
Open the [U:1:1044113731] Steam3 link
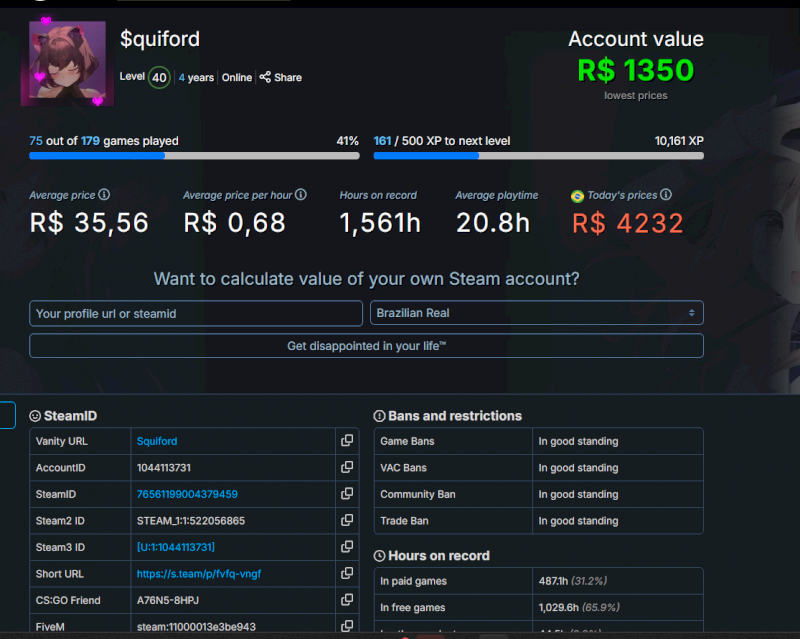click(176, 547)
